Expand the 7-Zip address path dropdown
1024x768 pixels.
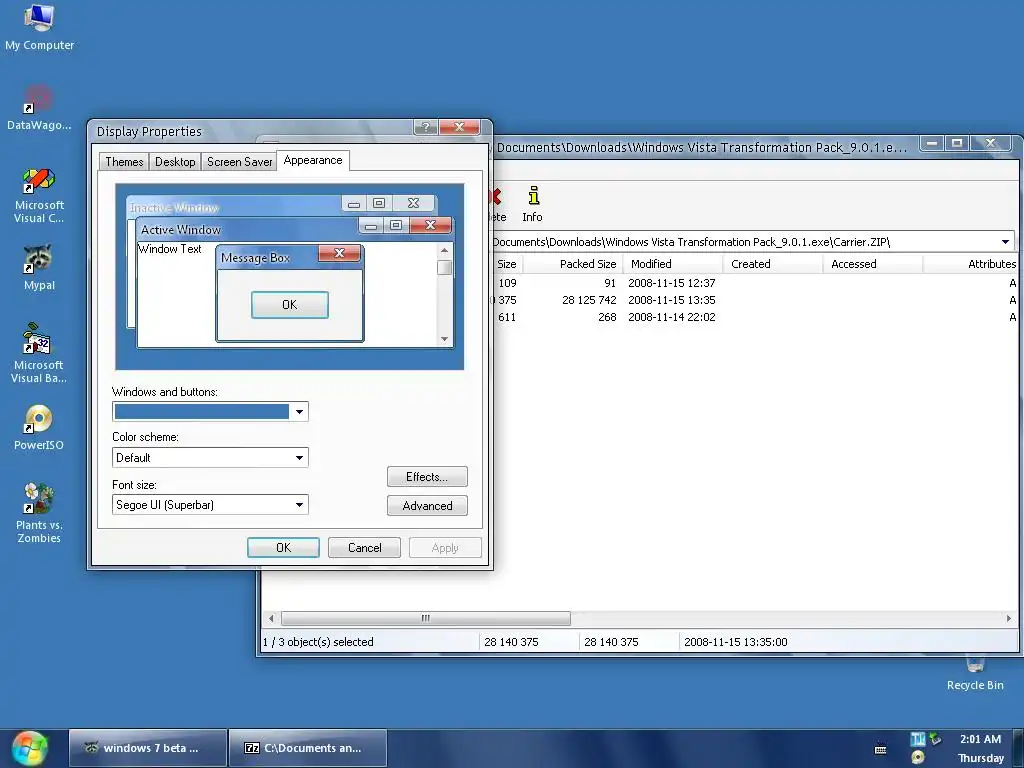pyautogui.click(x=1005, y=242)
